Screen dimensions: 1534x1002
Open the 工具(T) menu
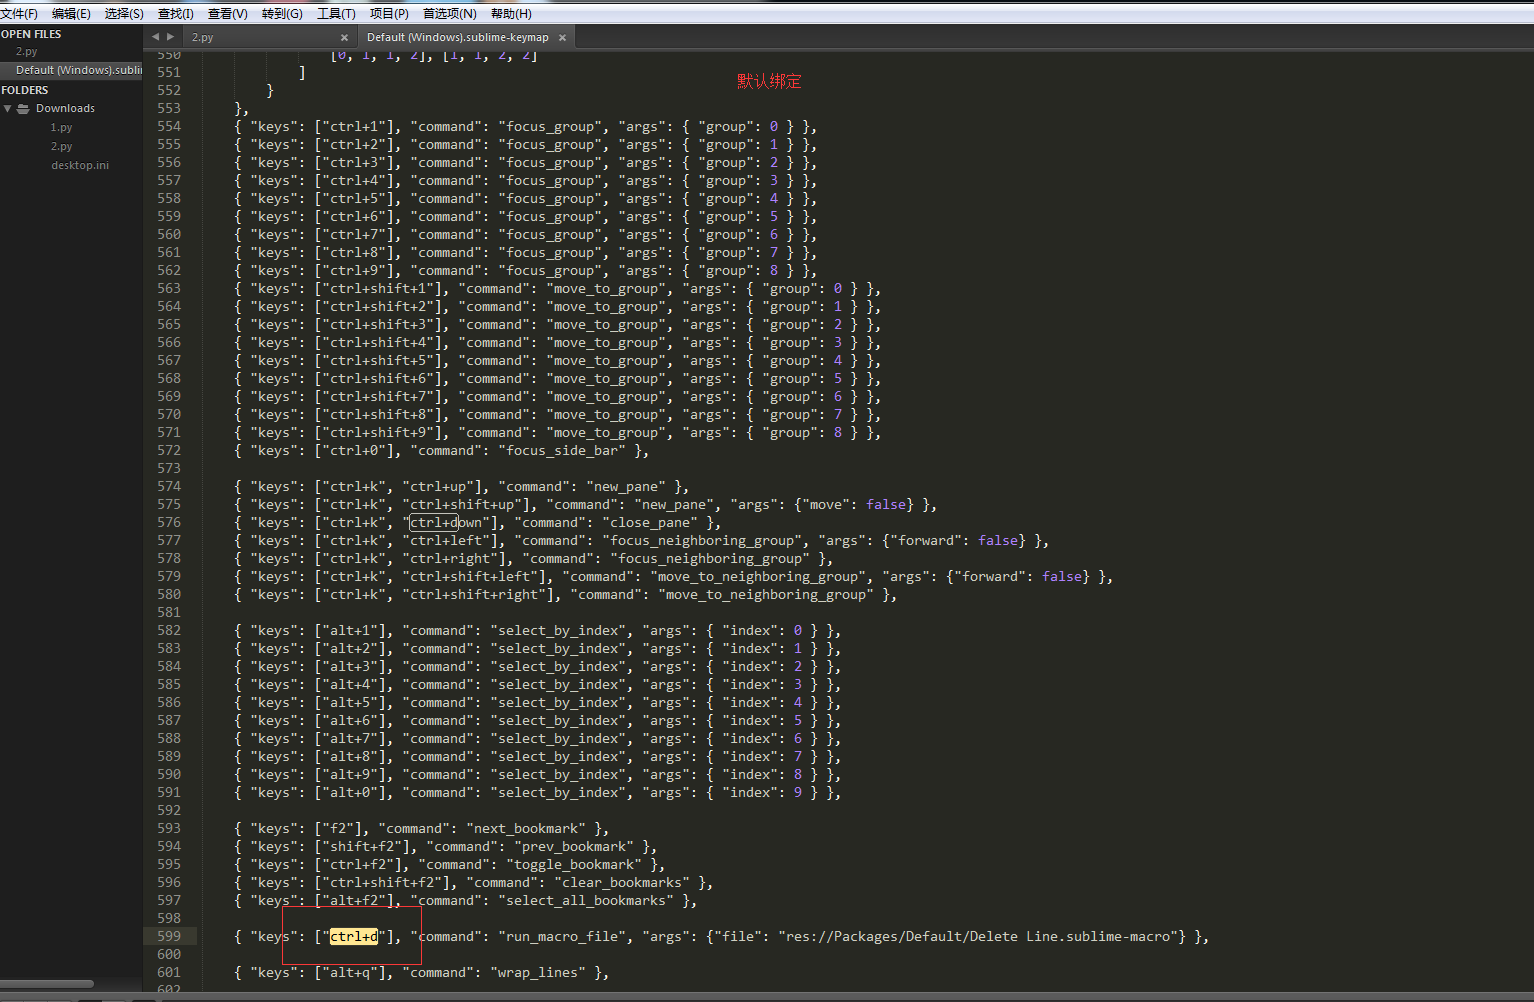point(336,14)
